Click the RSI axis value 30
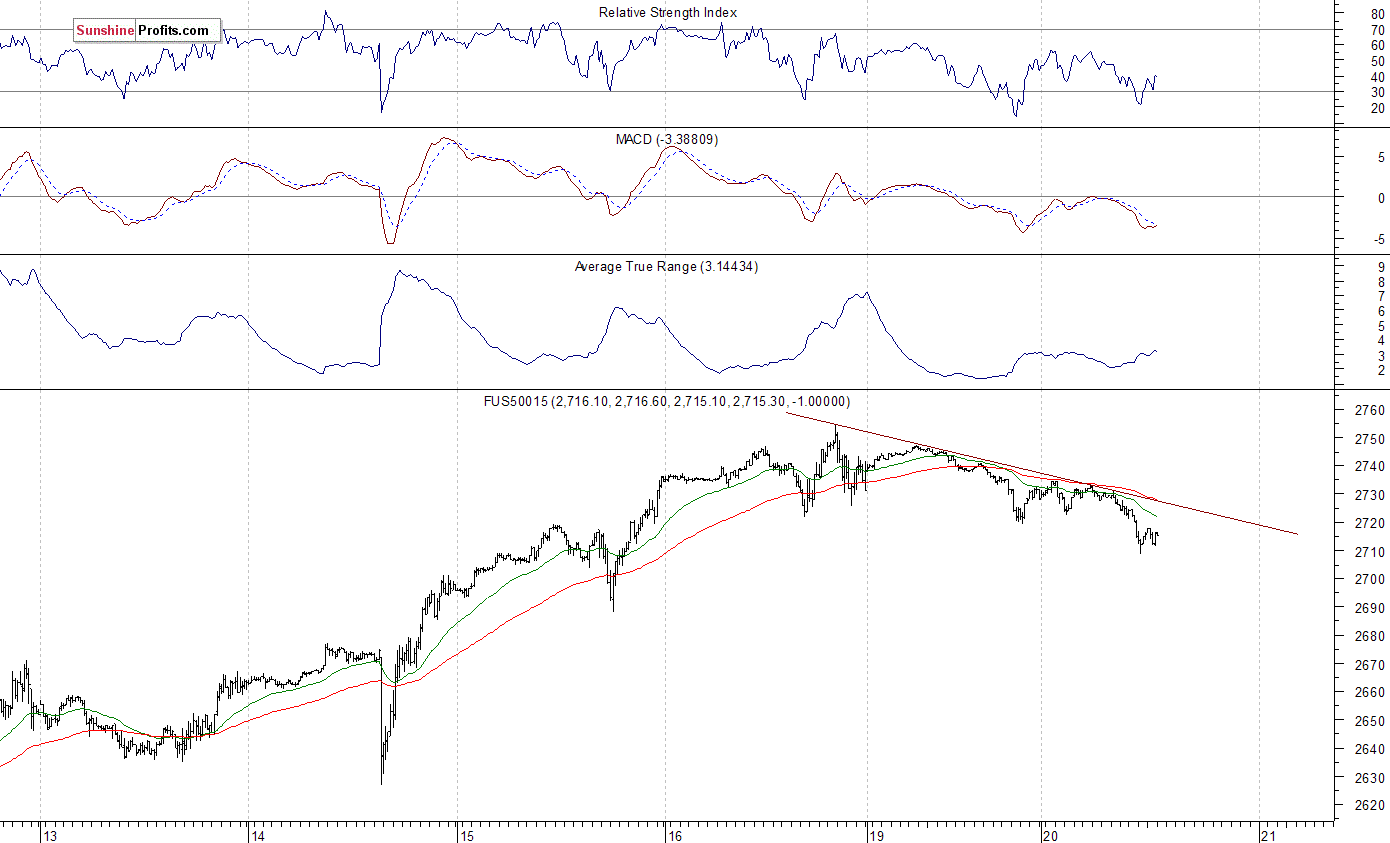The image size is (1390, 843). pyautogui.click(x=1377, y=92)
